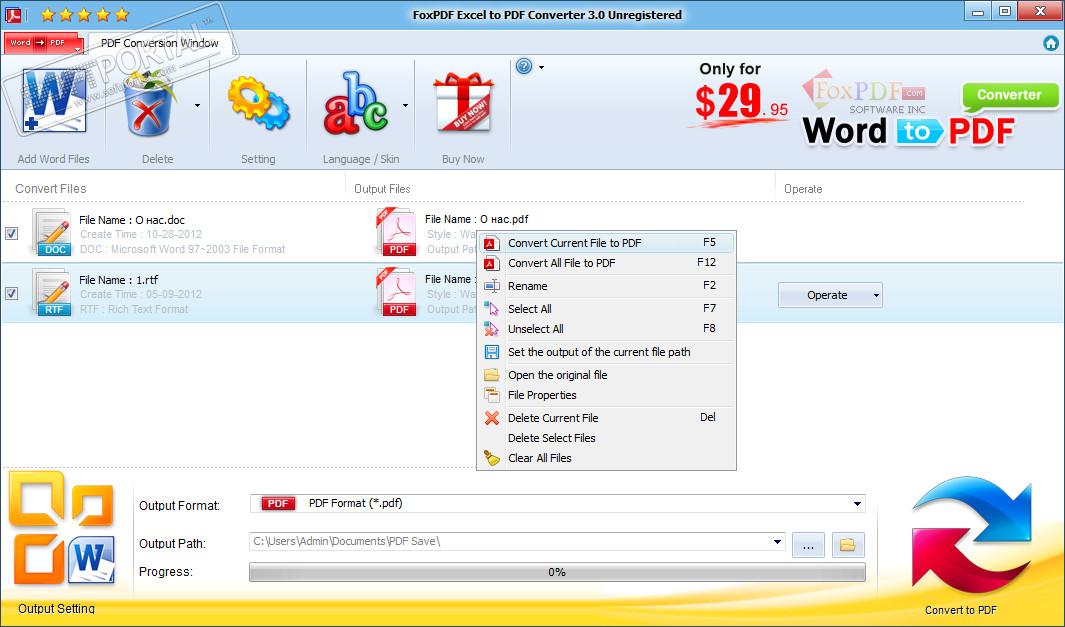The width and height of the screenshot is (1065, 627).
Task: Click the Word to PDF banner text
Action: pos(909,131)
